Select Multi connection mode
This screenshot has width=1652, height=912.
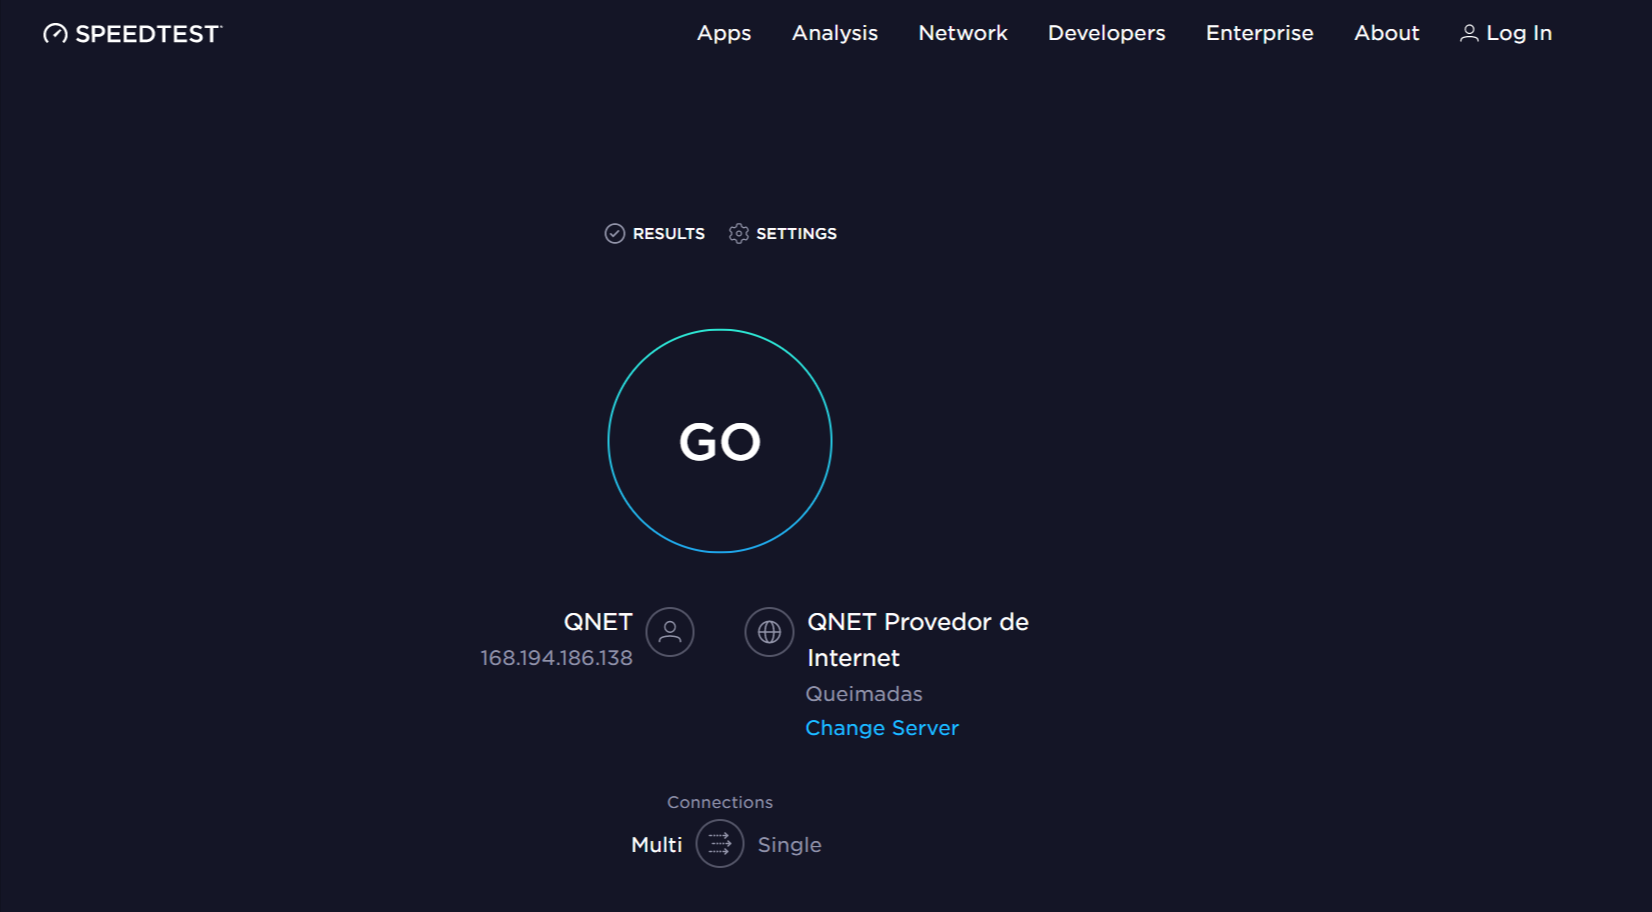pyautogui.click(x=656, y=845)
